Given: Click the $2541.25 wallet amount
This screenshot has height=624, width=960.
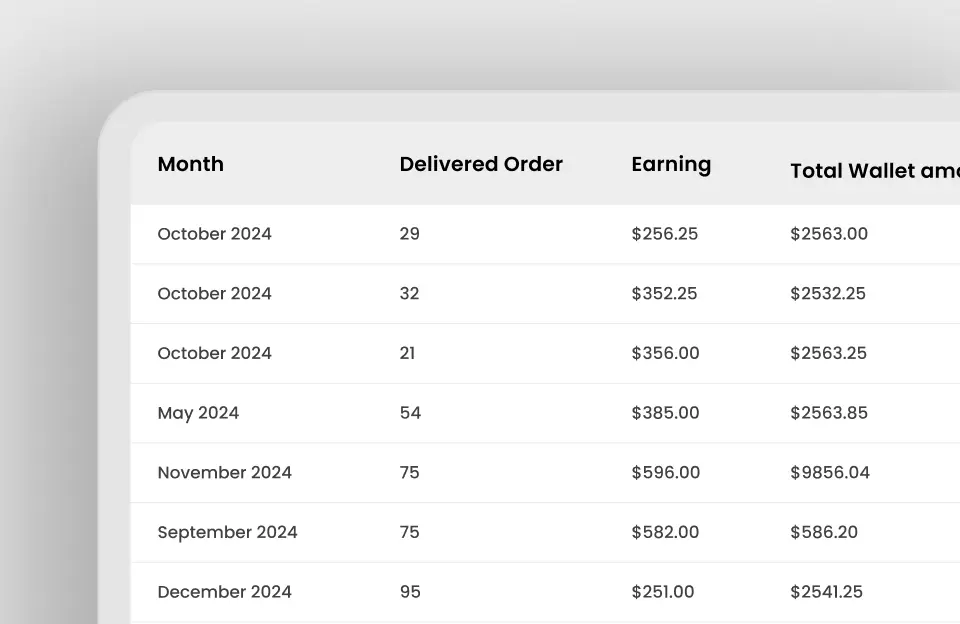Looking at the screenshot, I should tap(826, 592).
